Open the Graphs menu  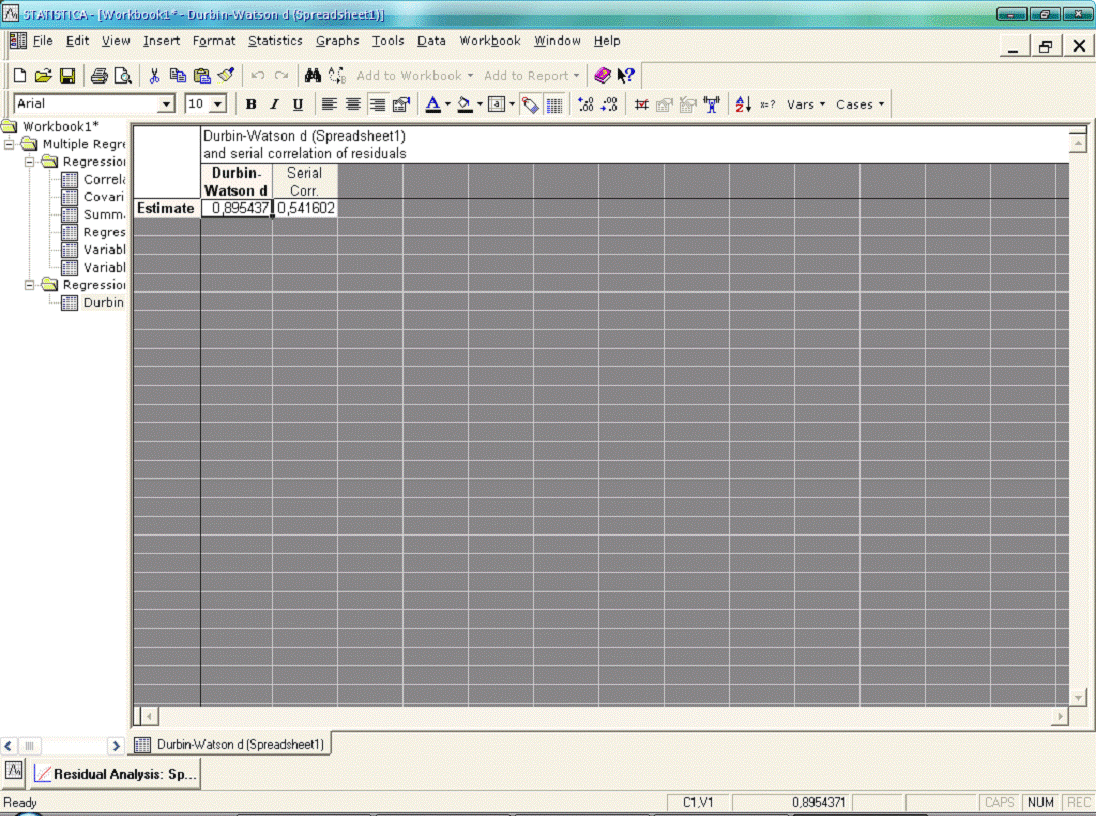pos(337,41)
